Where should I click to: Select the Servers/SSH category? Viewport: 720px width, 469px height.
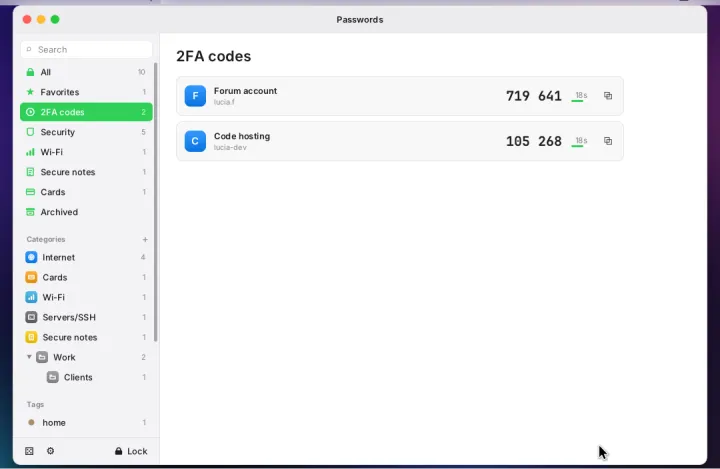click(x=86, y=317)
